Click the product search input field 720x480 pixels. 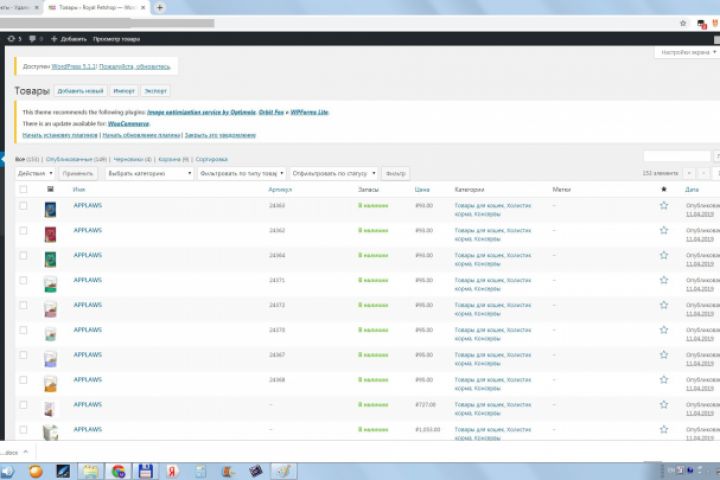[x=677, y=157]
